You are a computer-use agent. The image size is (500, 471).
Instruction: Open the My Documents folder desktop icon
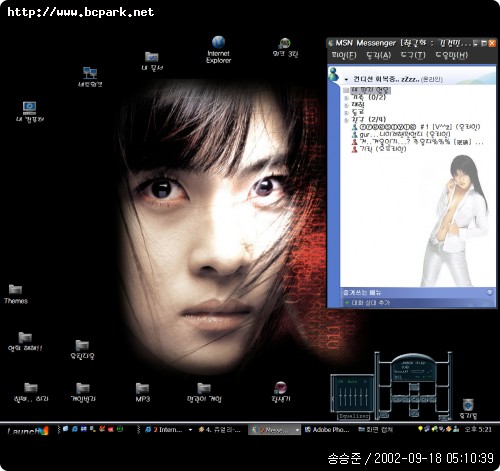click(x=152, y=61)
